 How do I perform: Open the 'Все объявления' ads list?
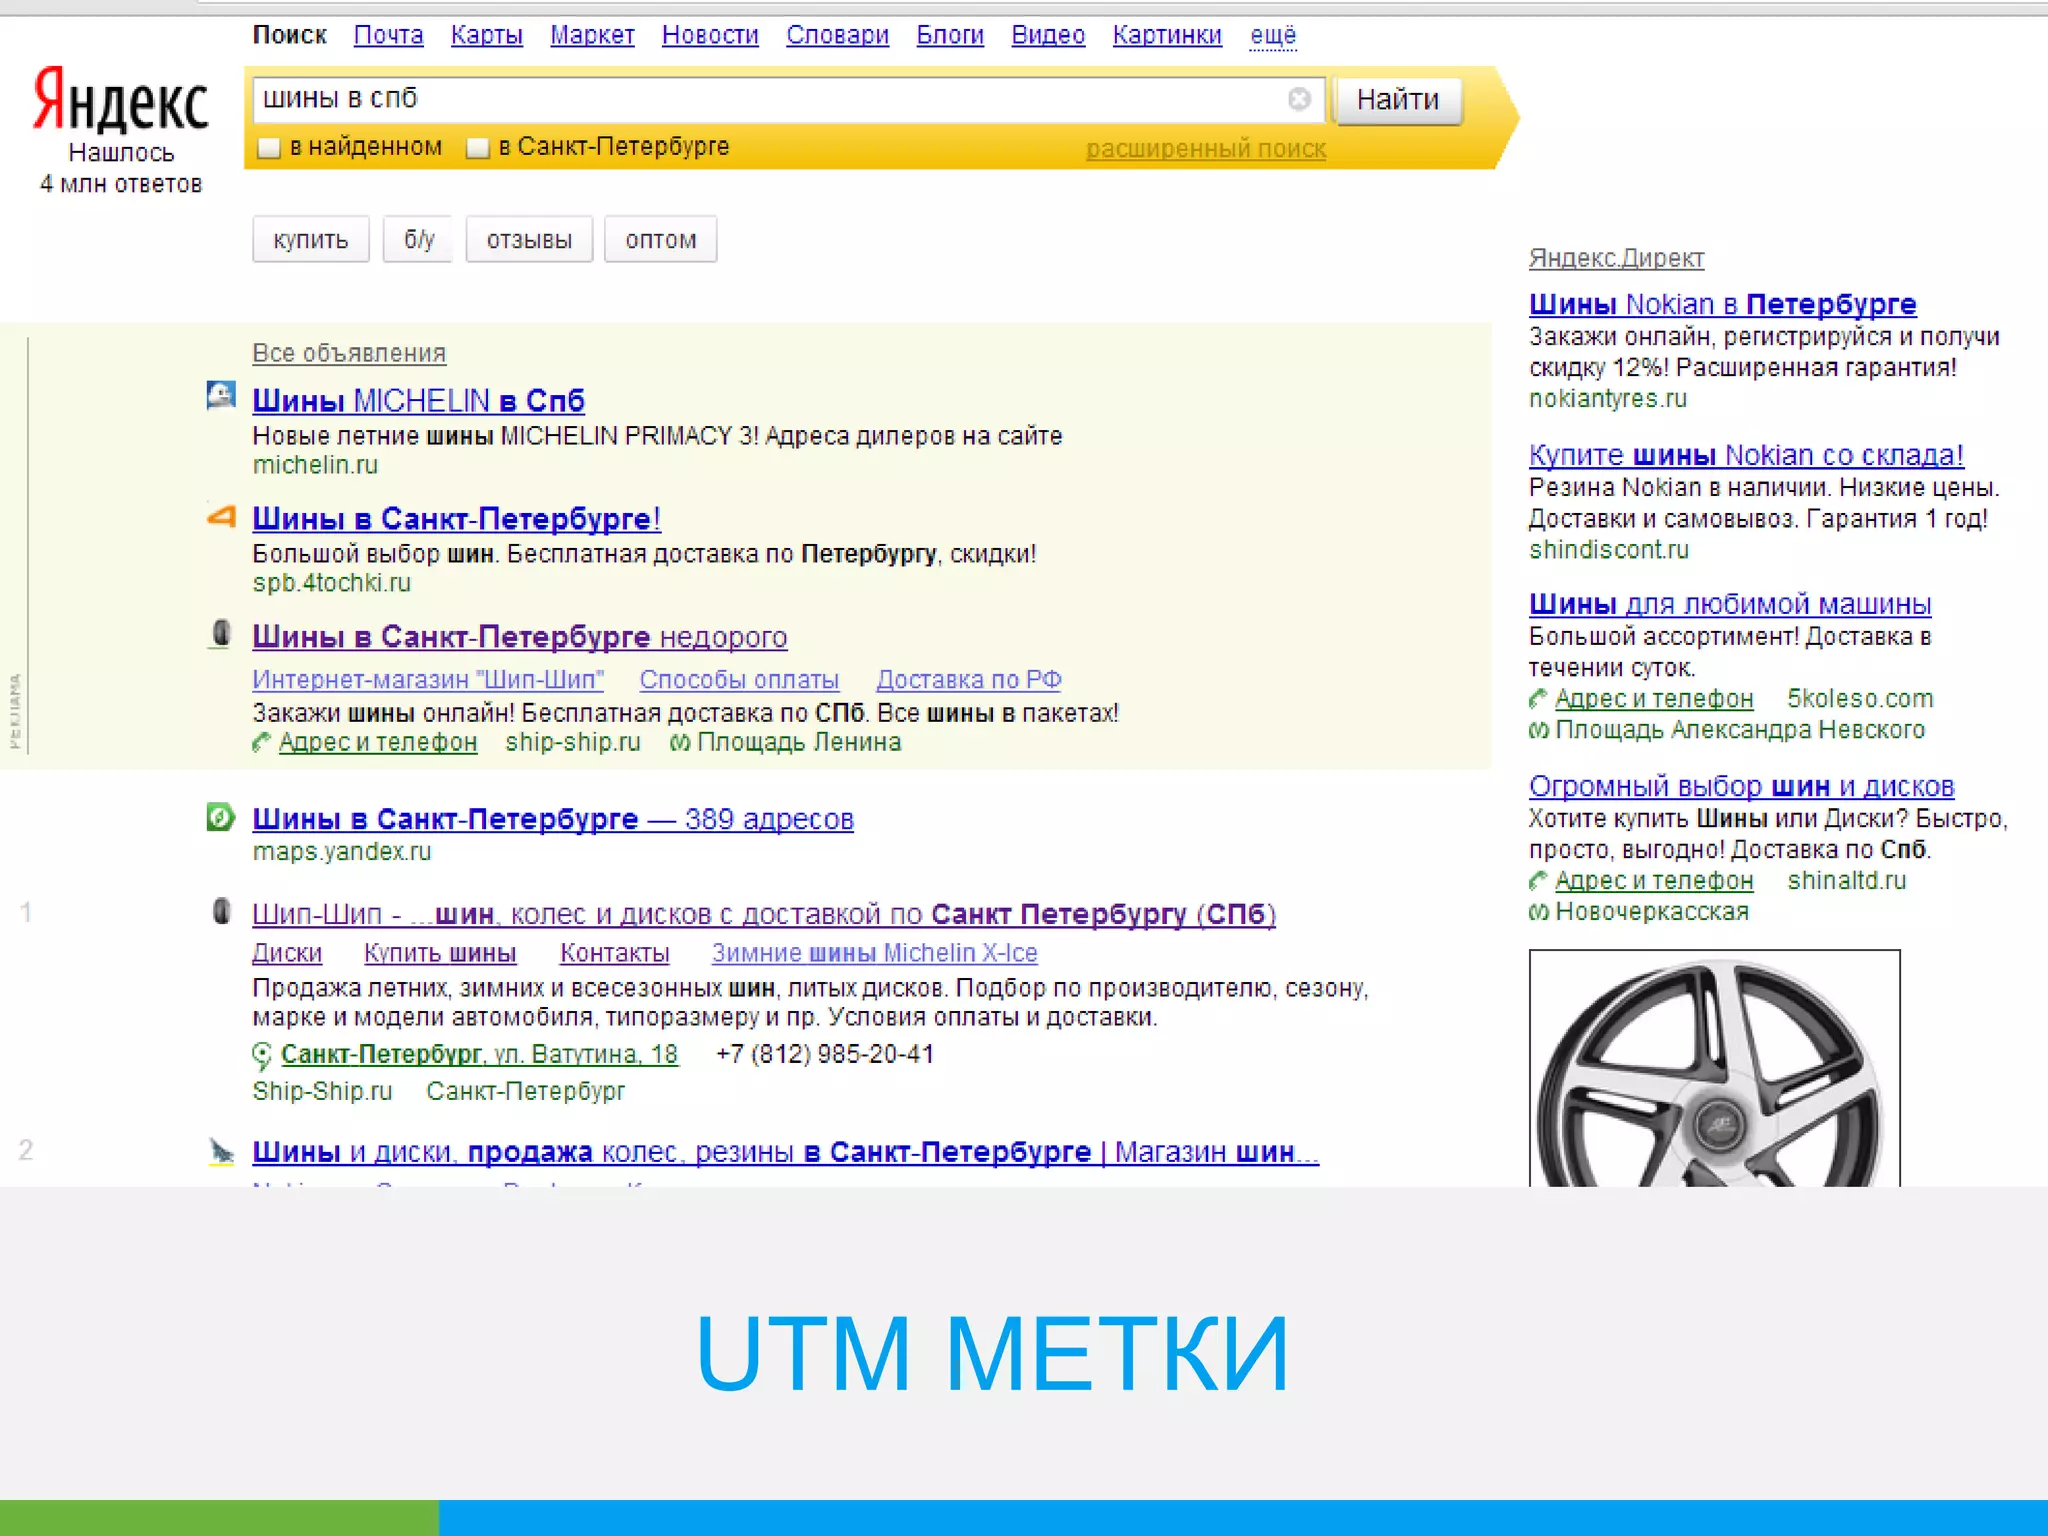[348, 353]
